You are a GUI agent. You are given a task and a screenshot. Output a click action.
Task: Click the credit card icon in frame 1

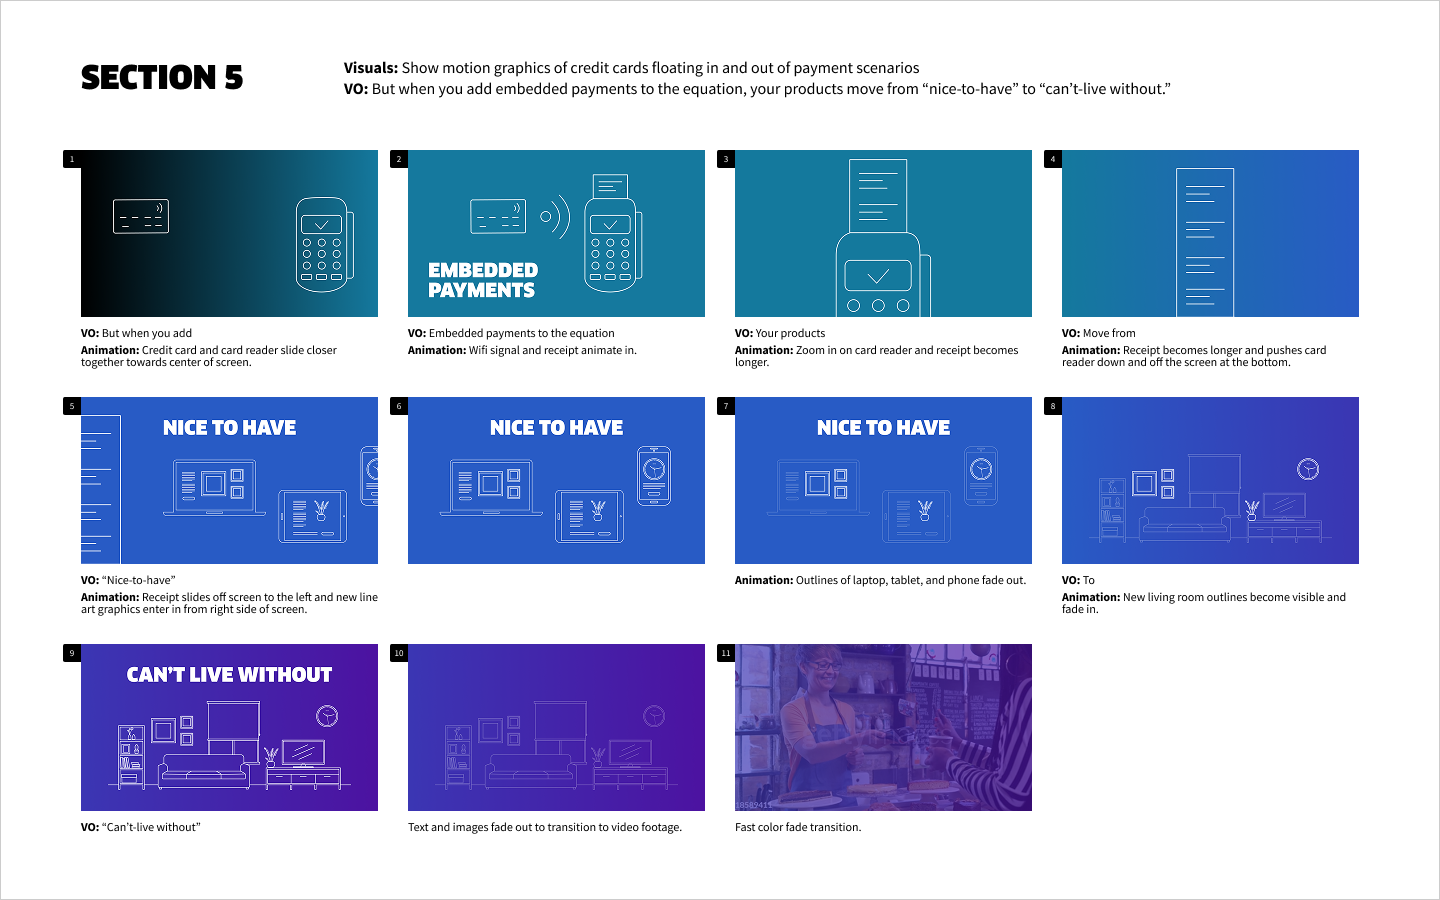click(x=141, y=216)
